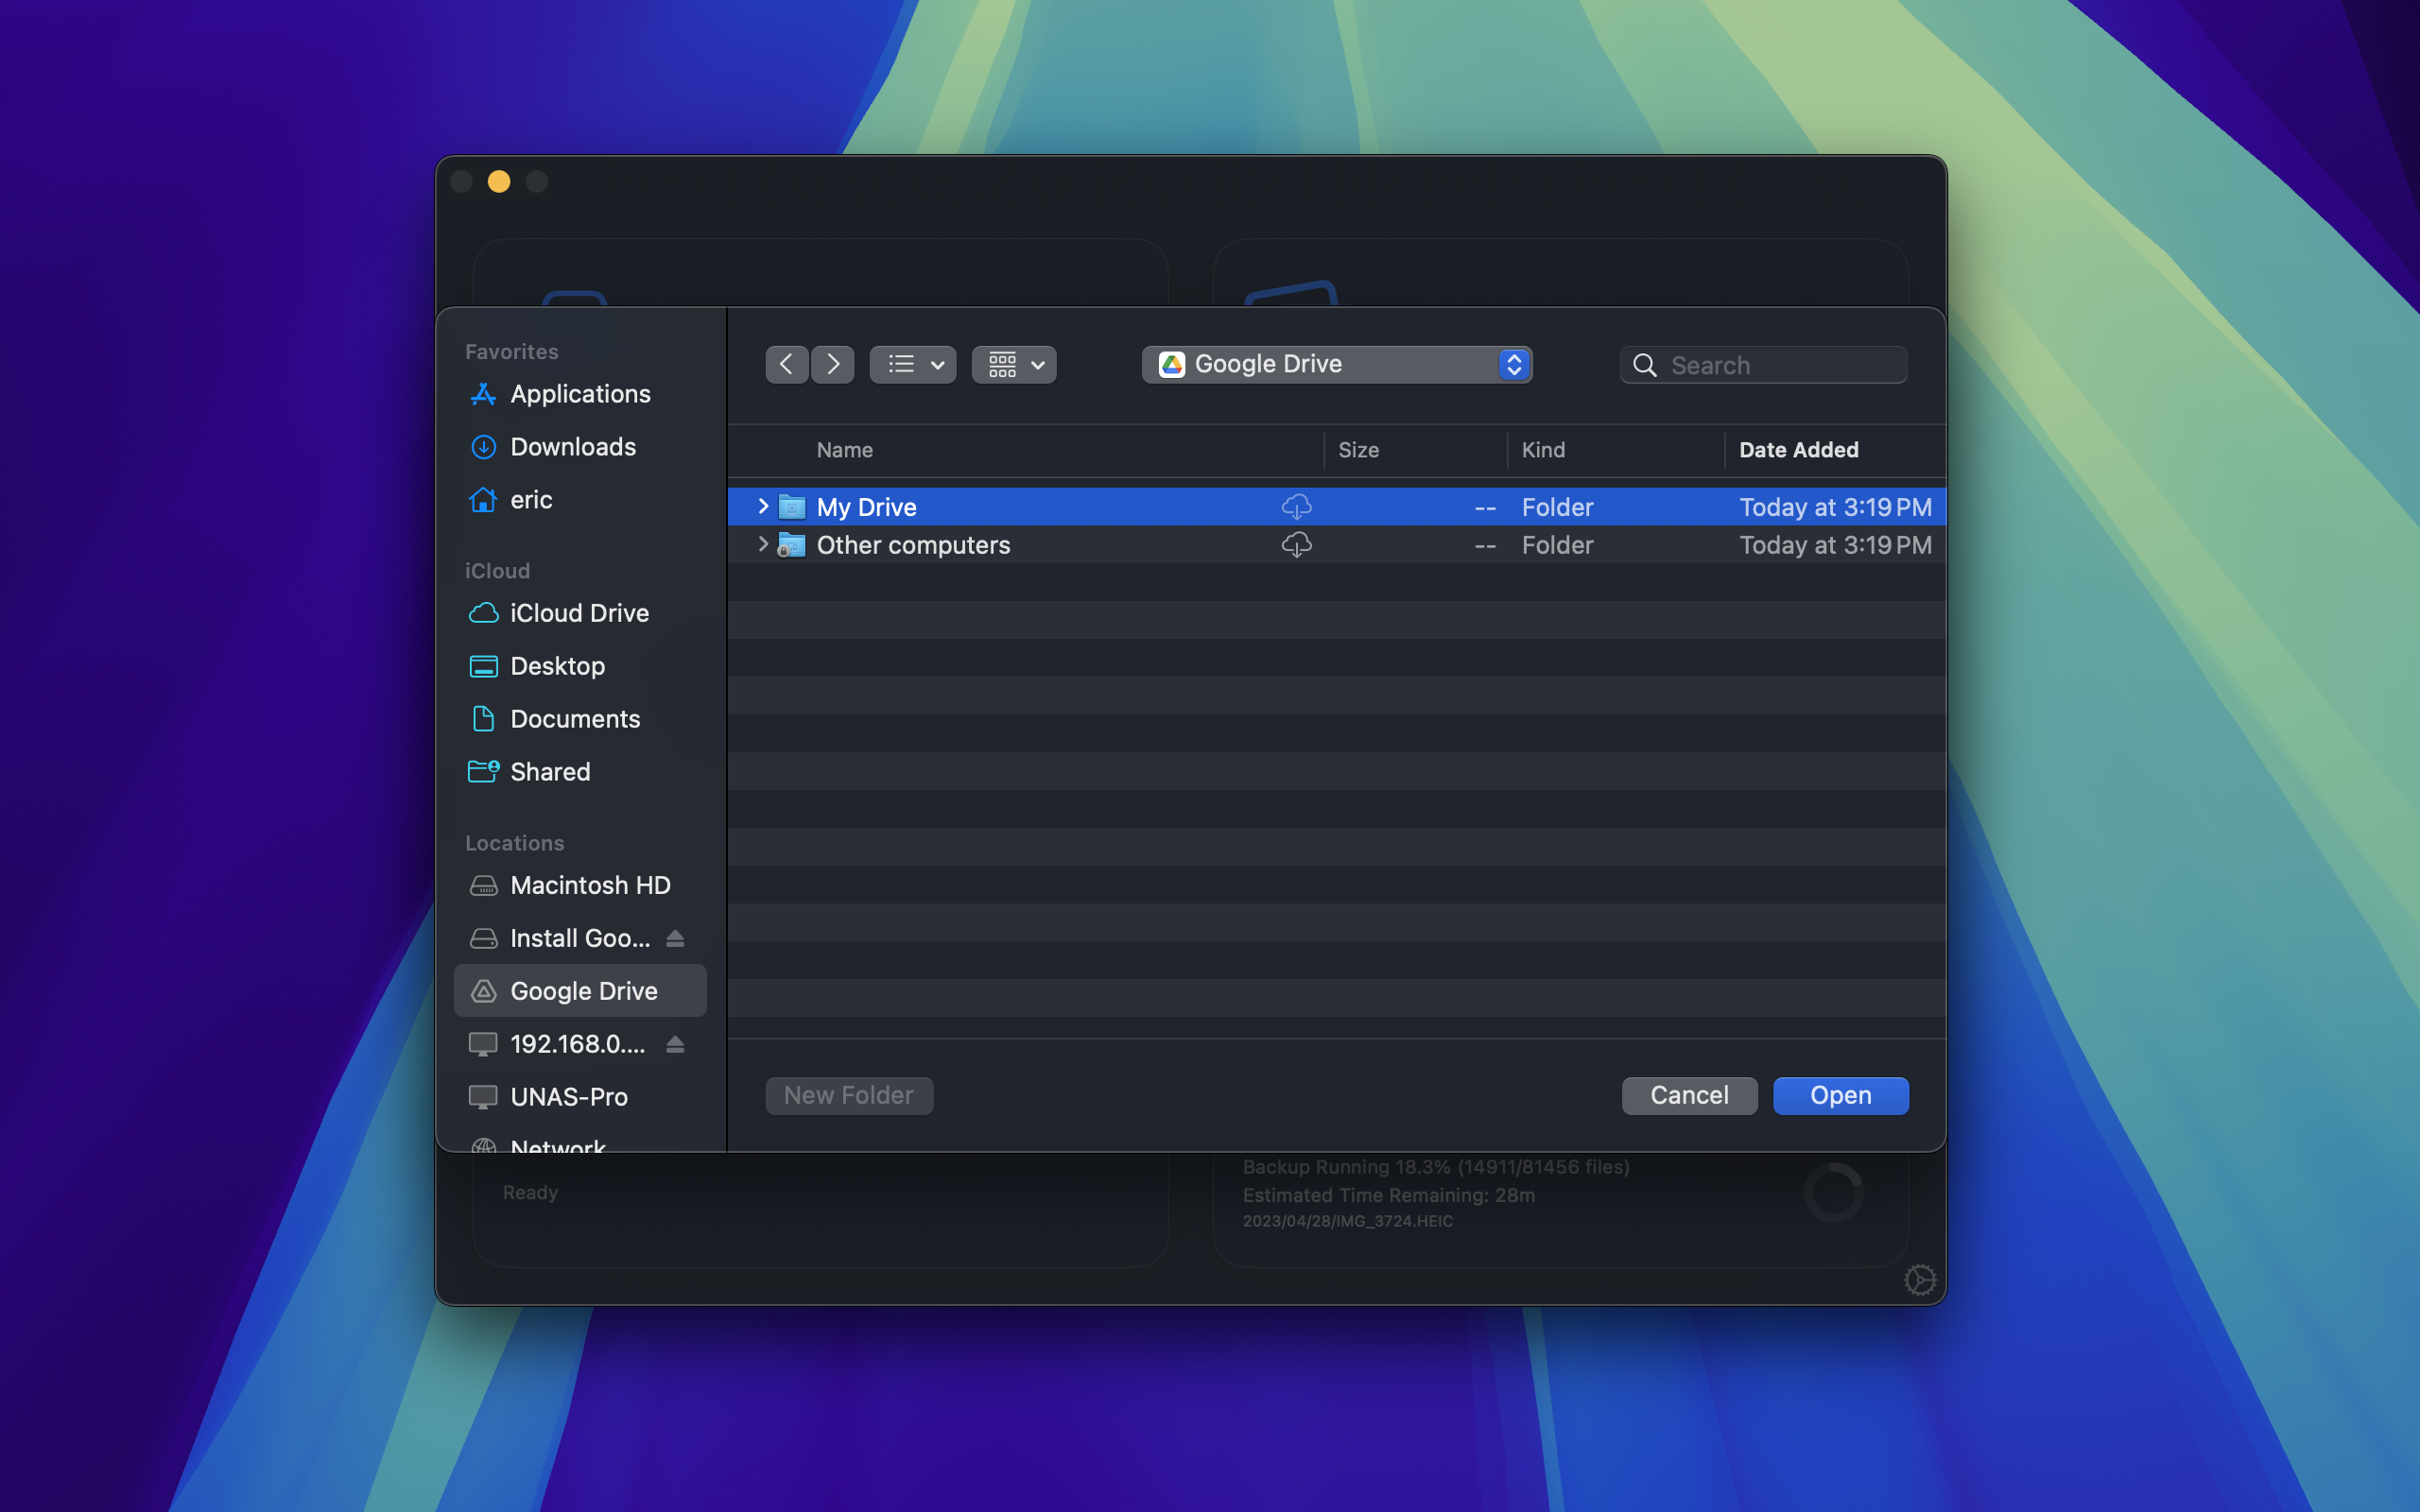Cancel the file dialog
The image size is (2420, 1512).
click(1689, 1096)
